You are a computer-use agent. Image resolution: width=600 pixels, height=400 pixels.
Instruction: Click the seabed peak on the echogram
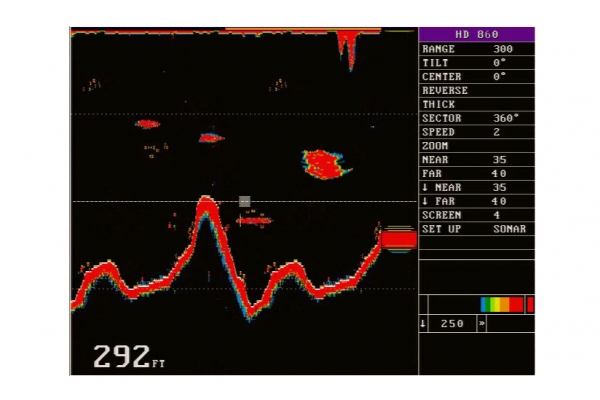click(206, 206)
